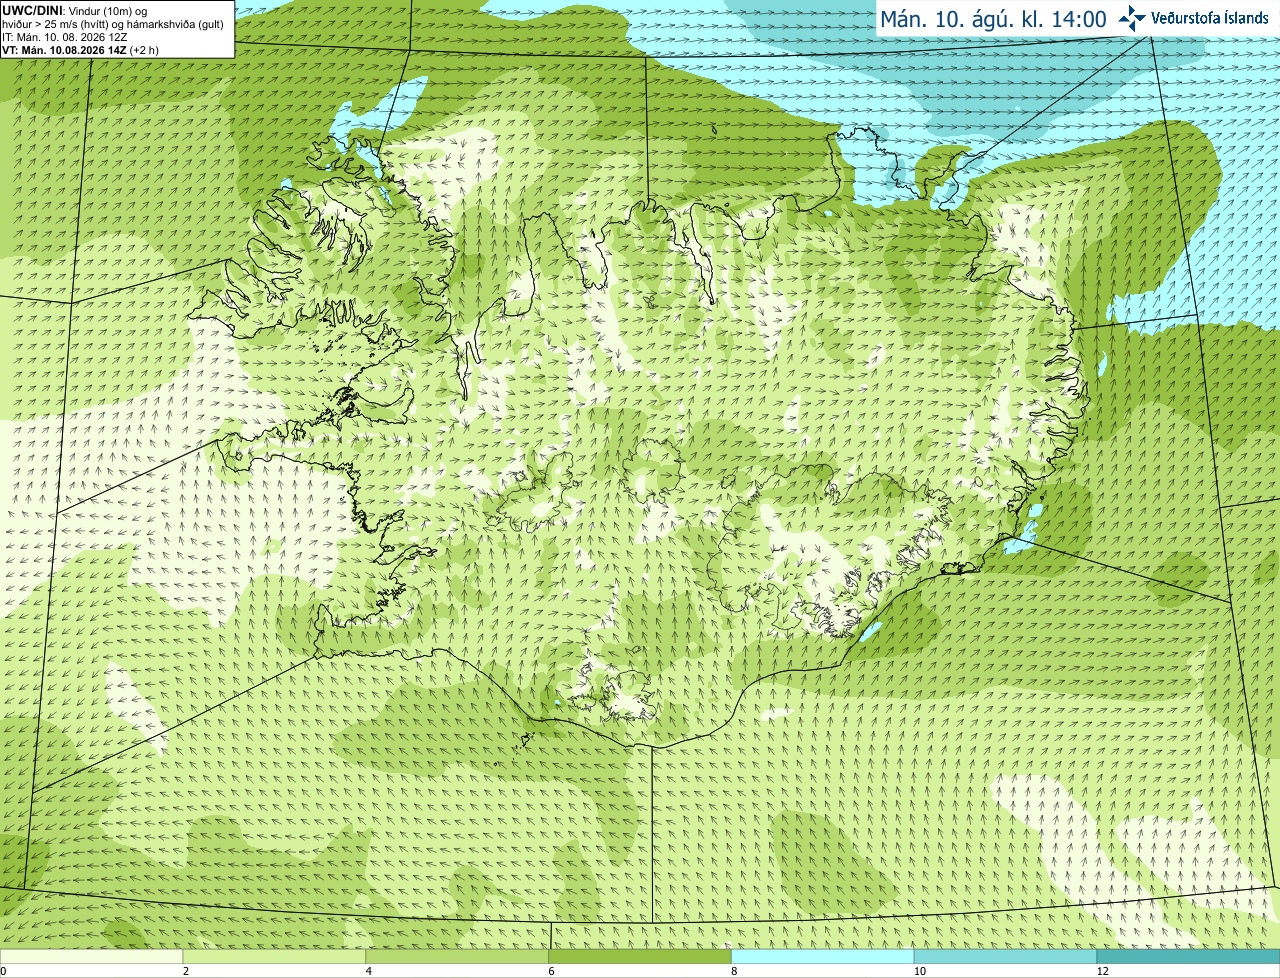This screenshot has width=1280, height=978.
Task: Pick the 10–12 m/s cyan legend swatch
Action: pyautogui.click(x=1005, y=956)
